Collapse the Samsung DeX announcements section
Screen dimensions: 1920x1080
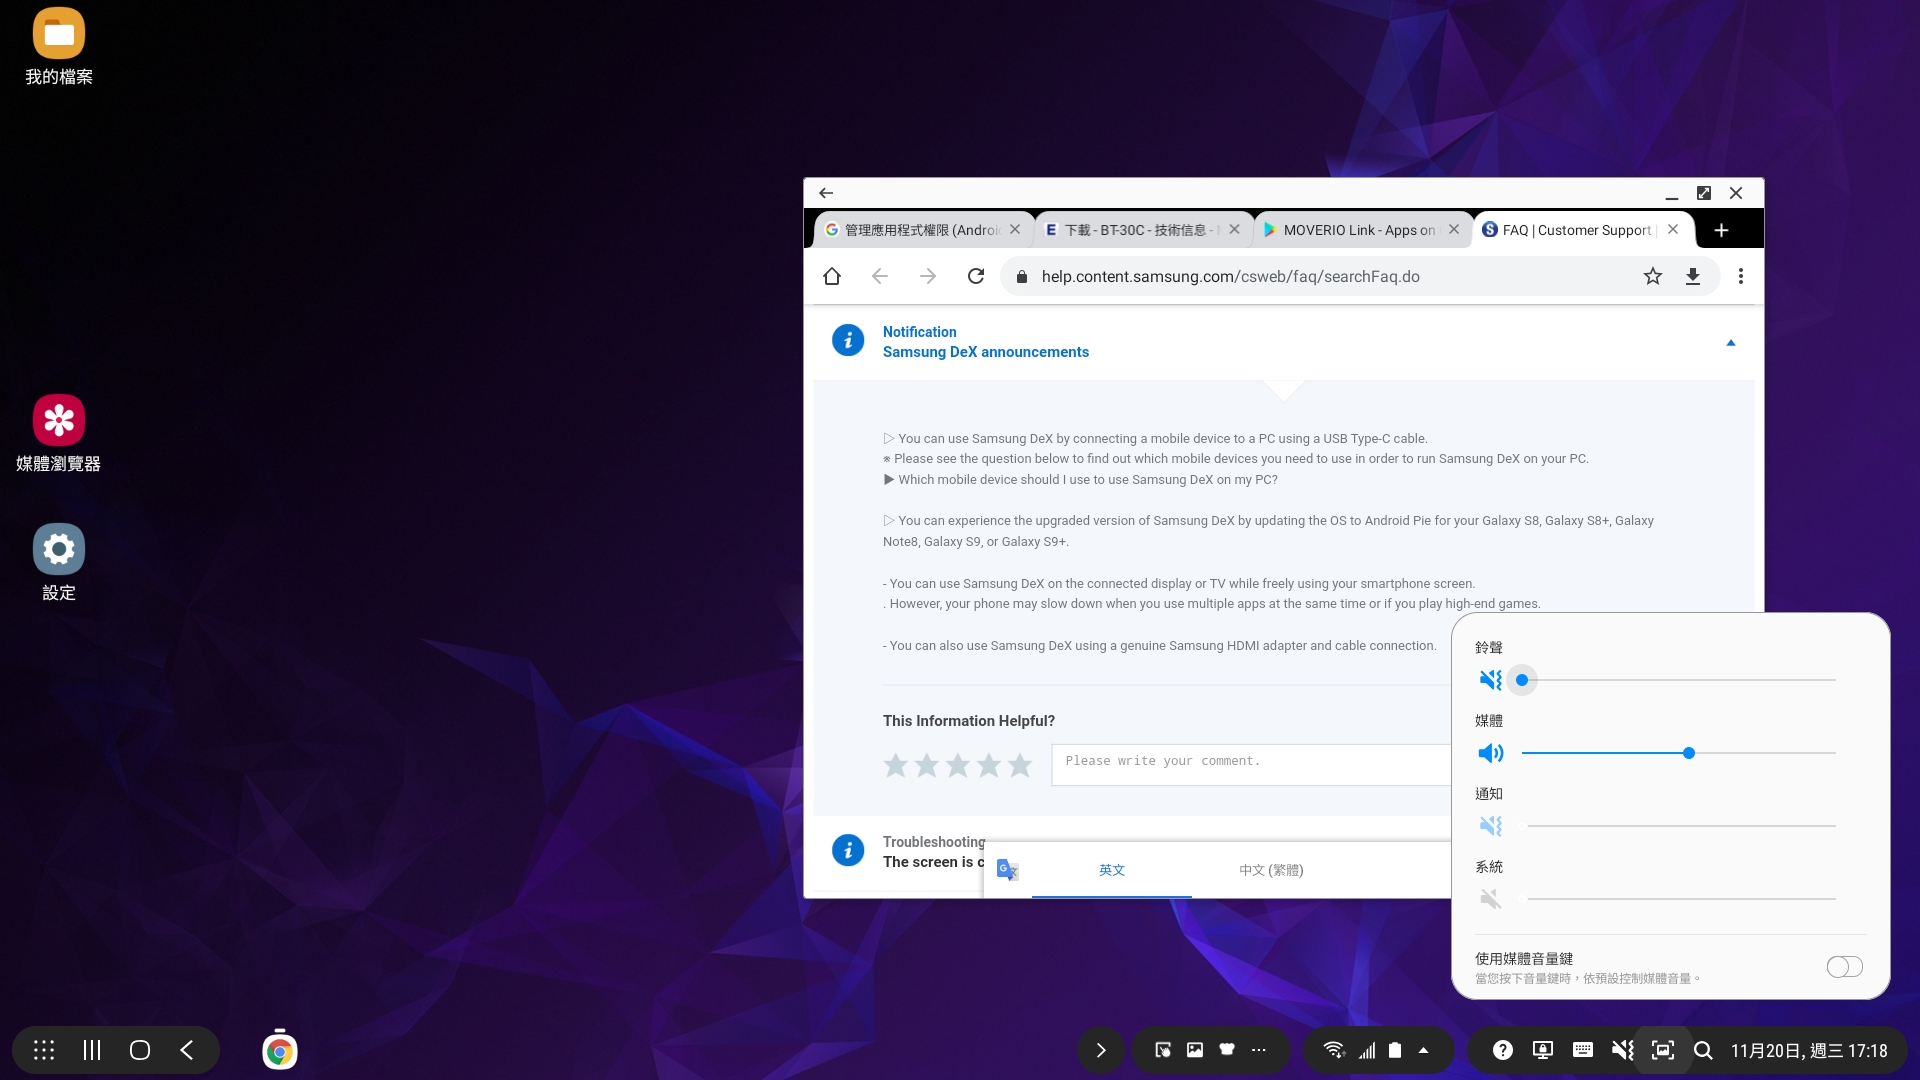tap(1731, 343)
